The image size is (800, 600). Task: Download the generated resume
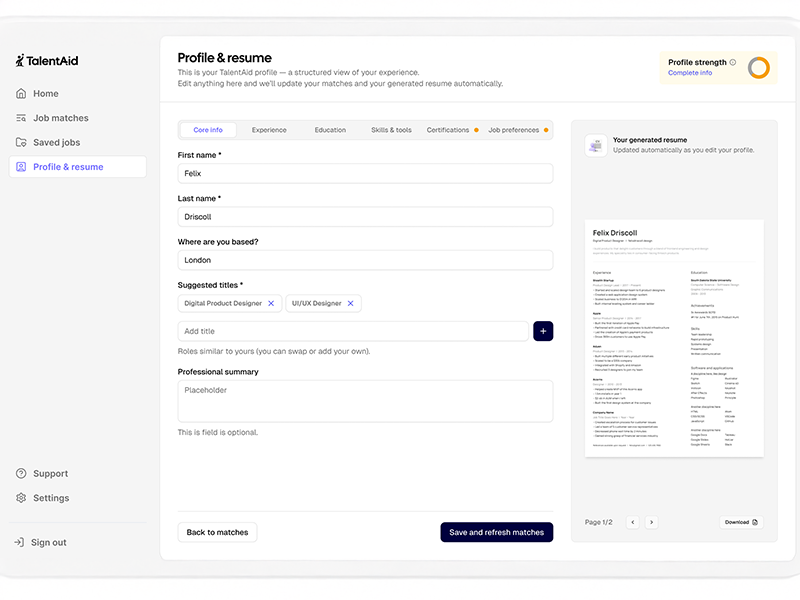(x=741, y=522)
